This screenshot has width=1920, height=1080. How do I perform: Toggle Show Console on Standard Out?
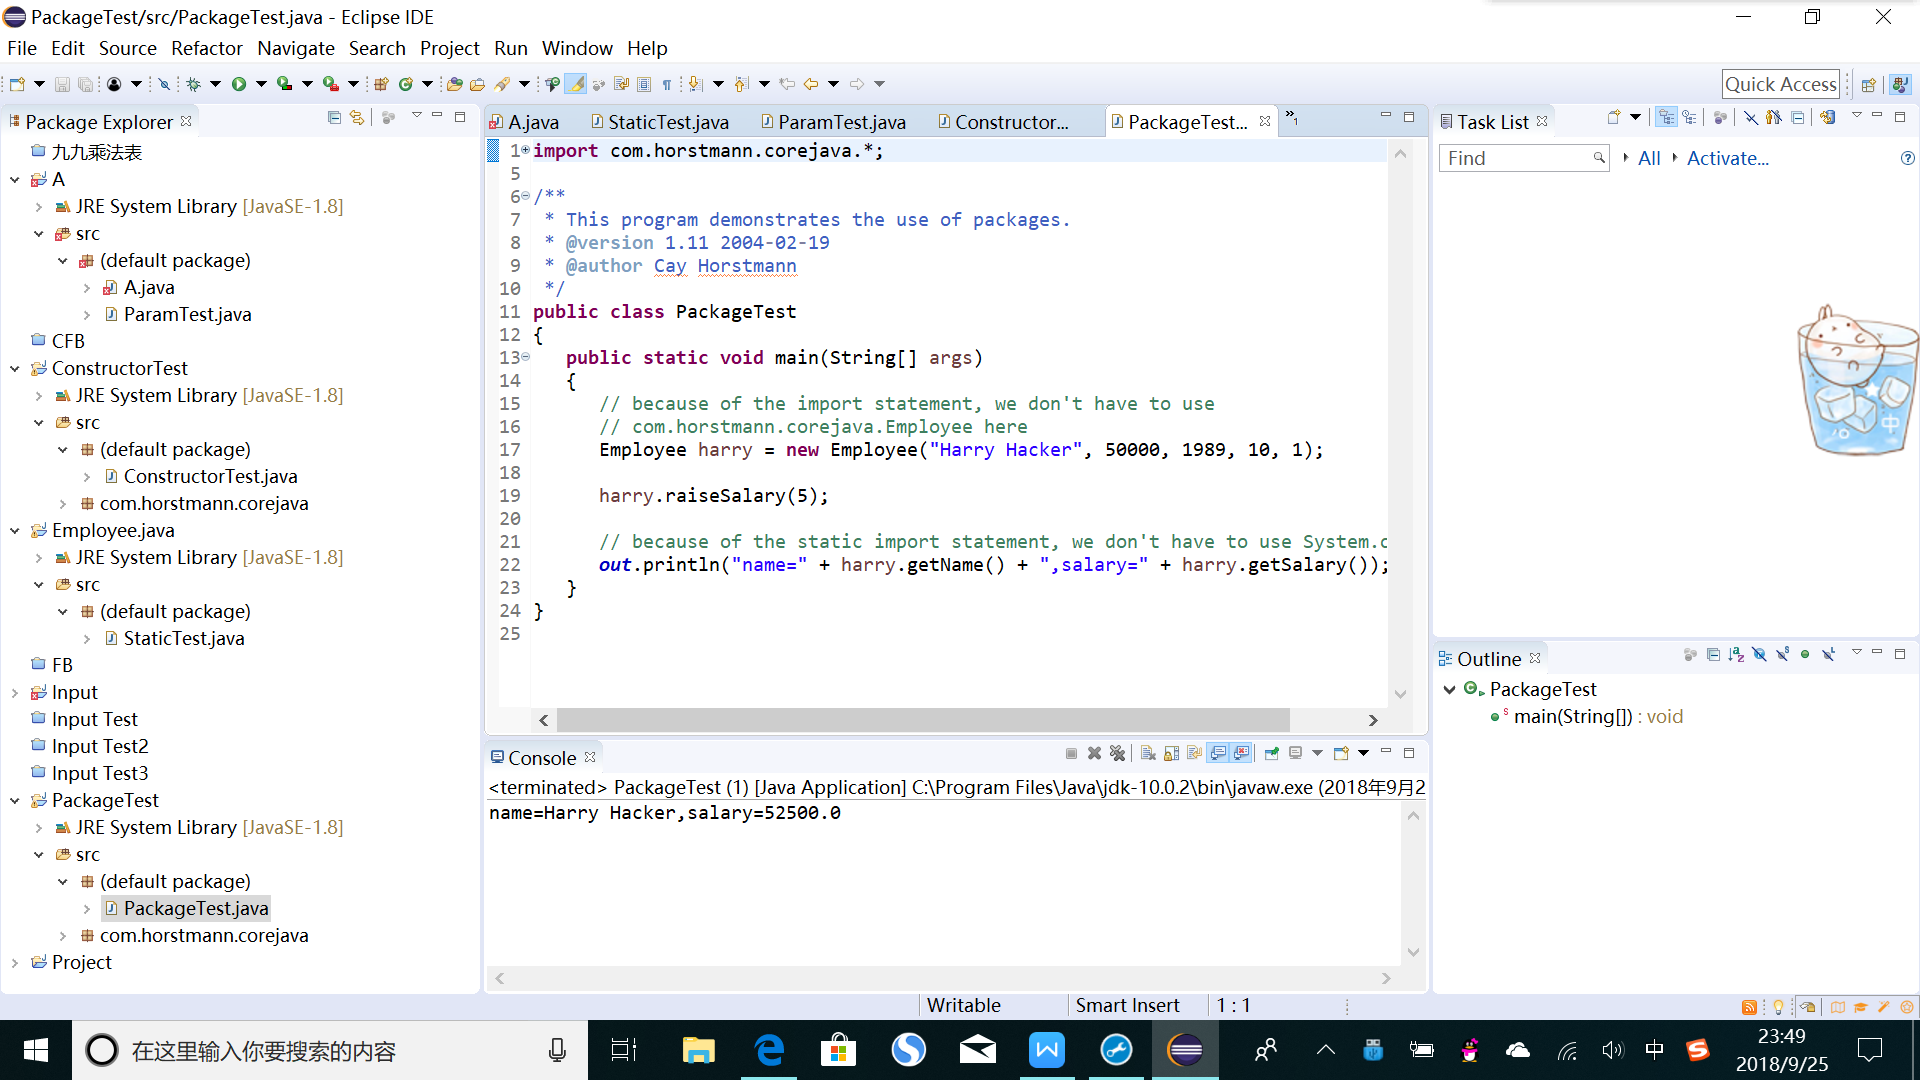point(1218,753)
